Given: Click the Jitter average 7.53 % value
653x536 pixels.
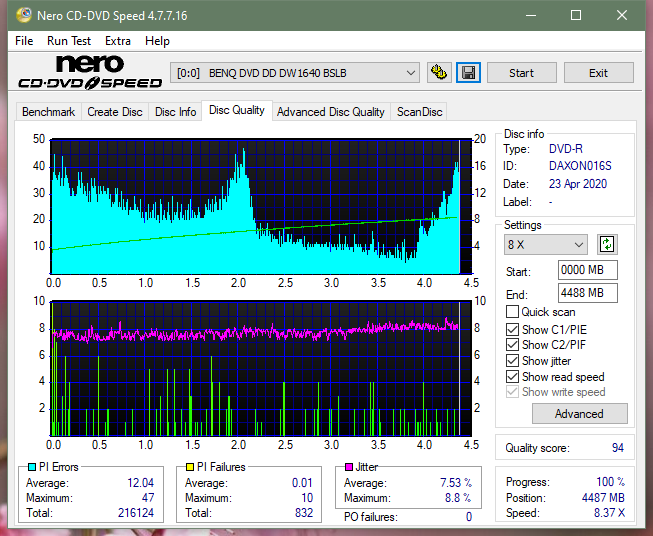Looking at the screenshot, I should (x=456, y=483).
